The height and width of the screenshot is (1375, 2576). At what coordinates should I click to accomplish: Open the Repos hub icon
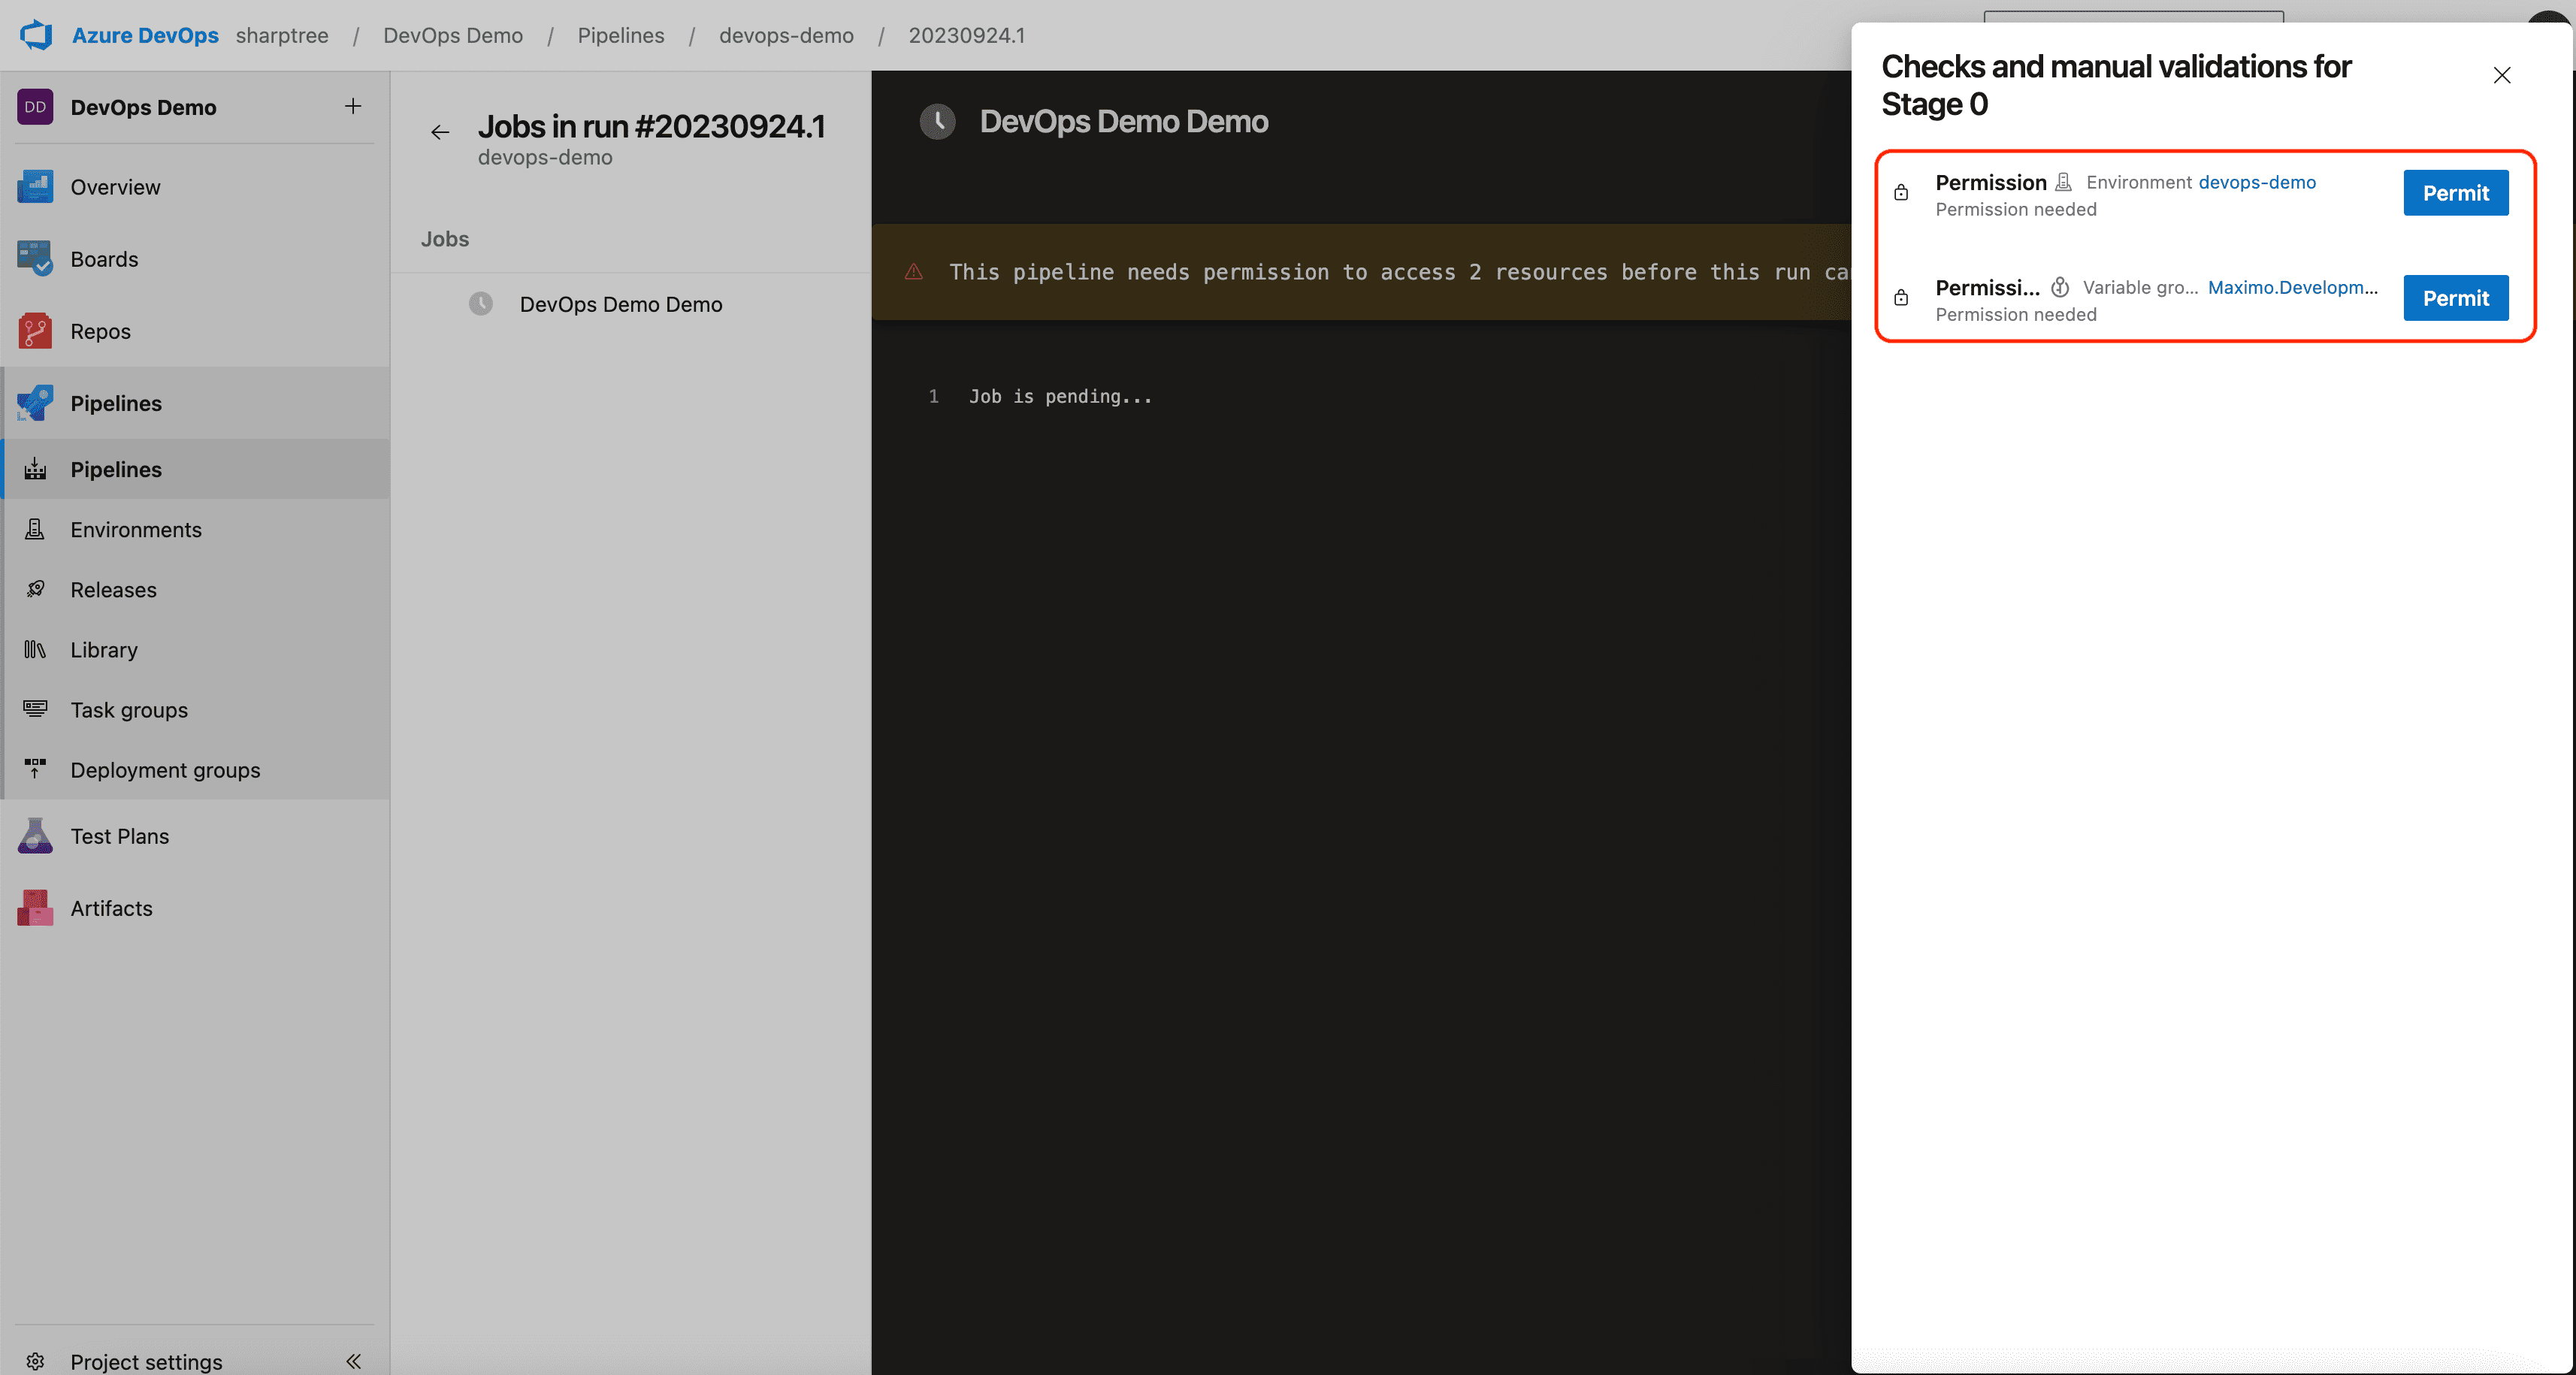click(x=35, y=331)
